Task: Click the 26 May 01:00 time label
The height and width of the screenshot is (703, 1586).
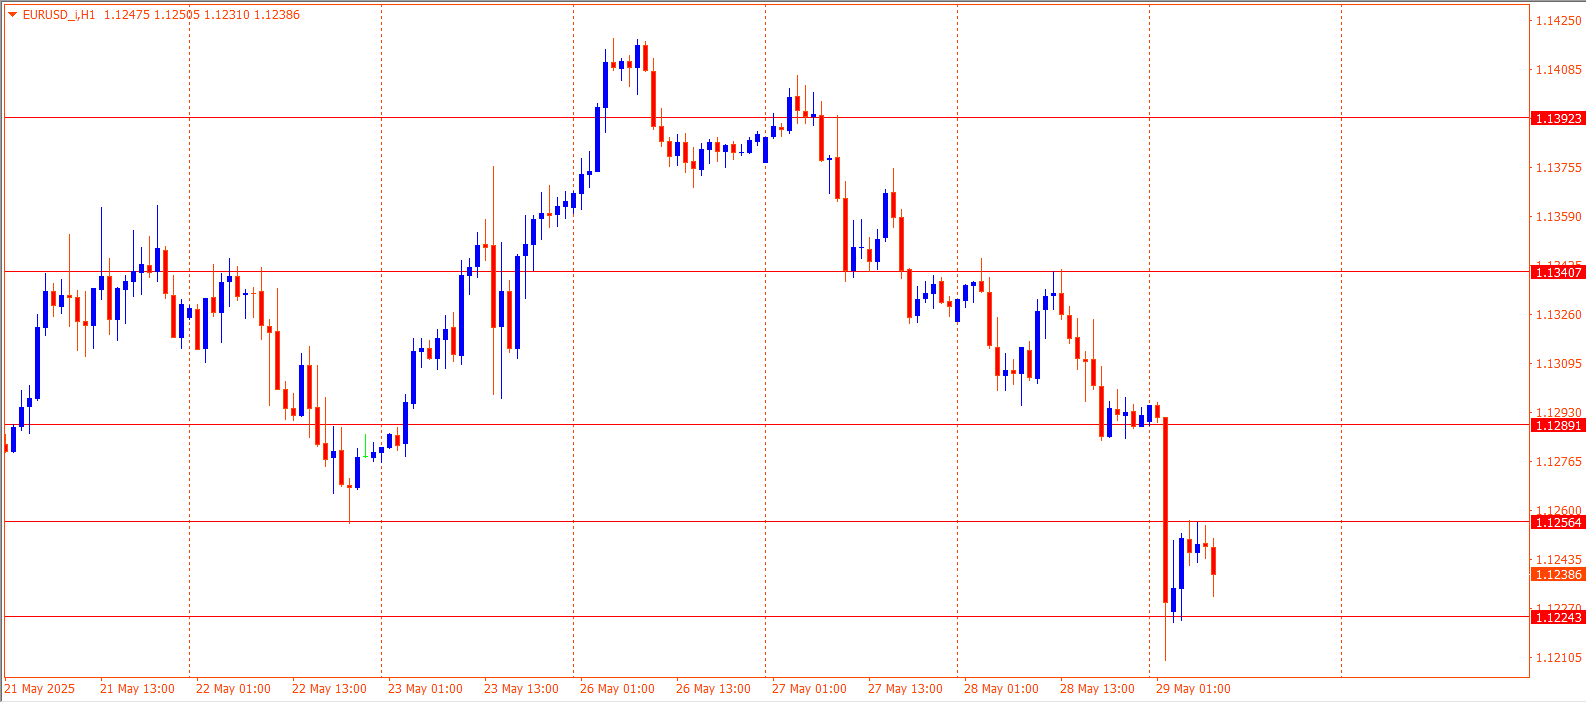Action: click(617, 689)
